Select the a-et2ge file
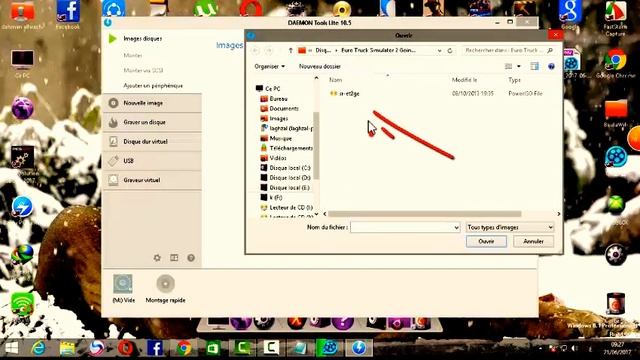 pos(345,93)
